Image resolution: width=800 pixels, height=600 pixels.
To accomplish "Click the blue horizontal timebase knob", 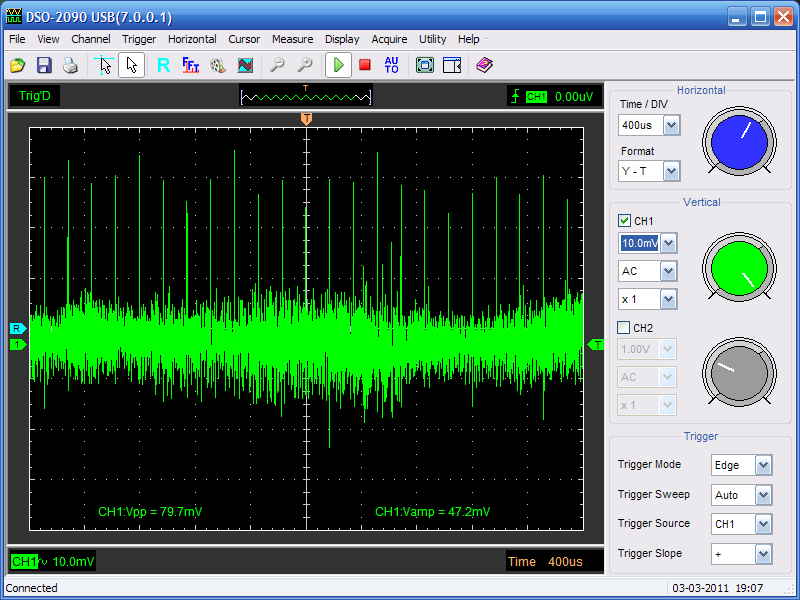I will [739, 141].
